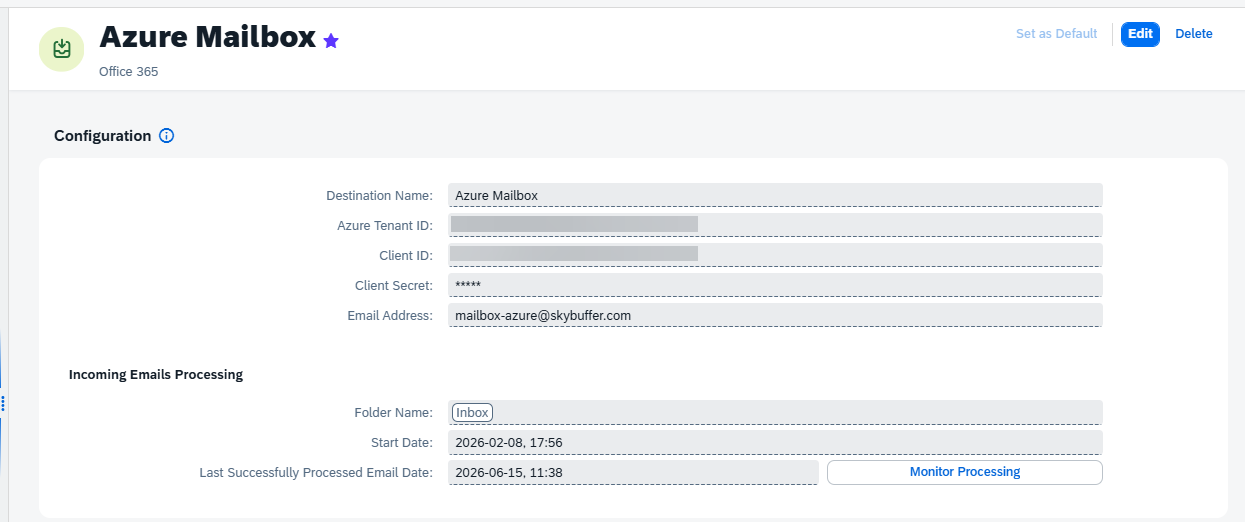Click the Azure Tenant ID field
The height and width of the screenshot is (522, 1245).
coord(775,225)
